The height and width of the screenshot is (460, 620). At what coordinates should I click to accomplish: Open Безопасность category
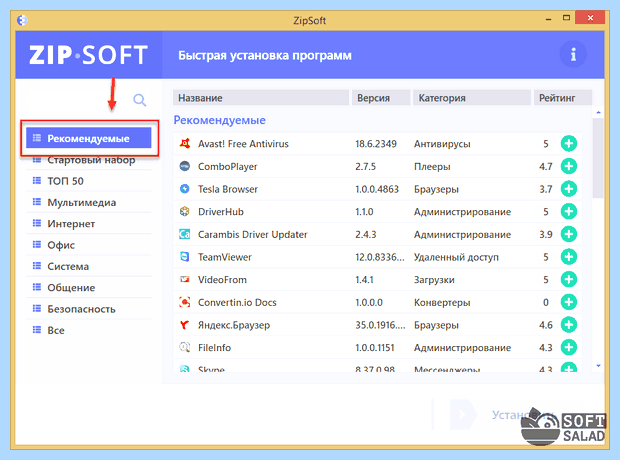(89, 309)
